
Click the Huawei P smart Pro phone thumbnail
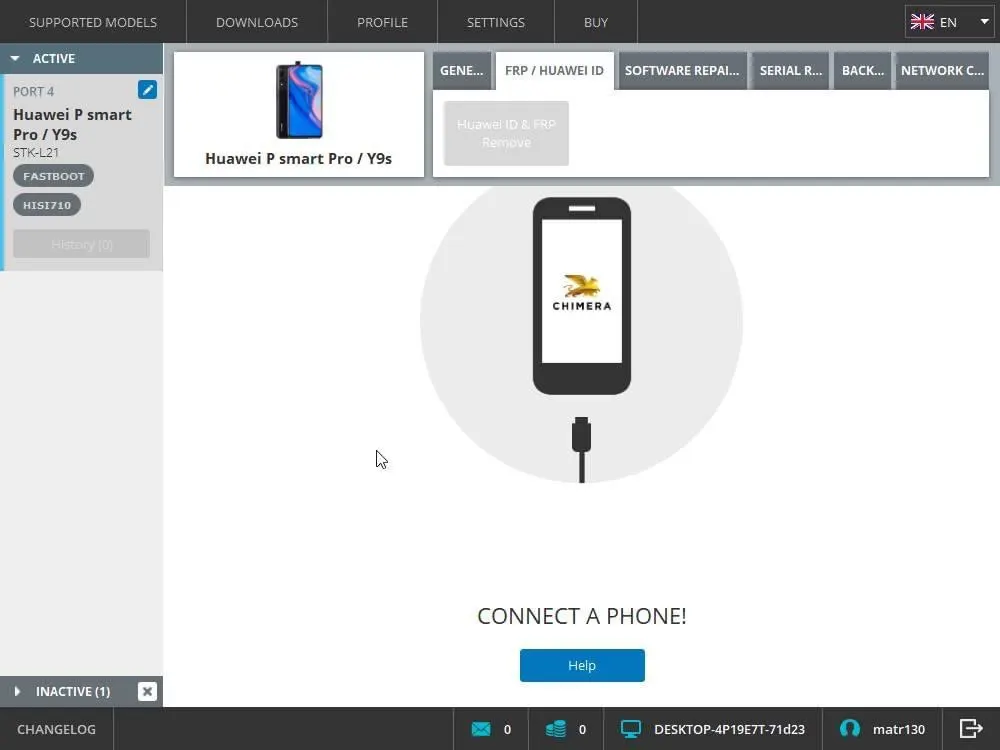point(298,100)
